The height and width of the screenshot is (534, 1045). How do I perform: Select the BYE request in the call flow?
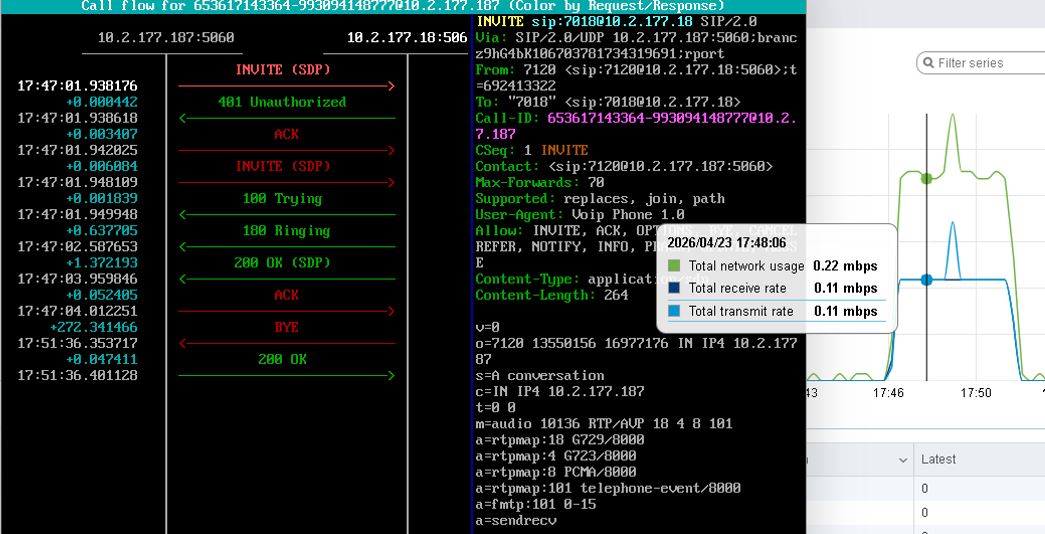pyautogui.click(x=287, y=327)
